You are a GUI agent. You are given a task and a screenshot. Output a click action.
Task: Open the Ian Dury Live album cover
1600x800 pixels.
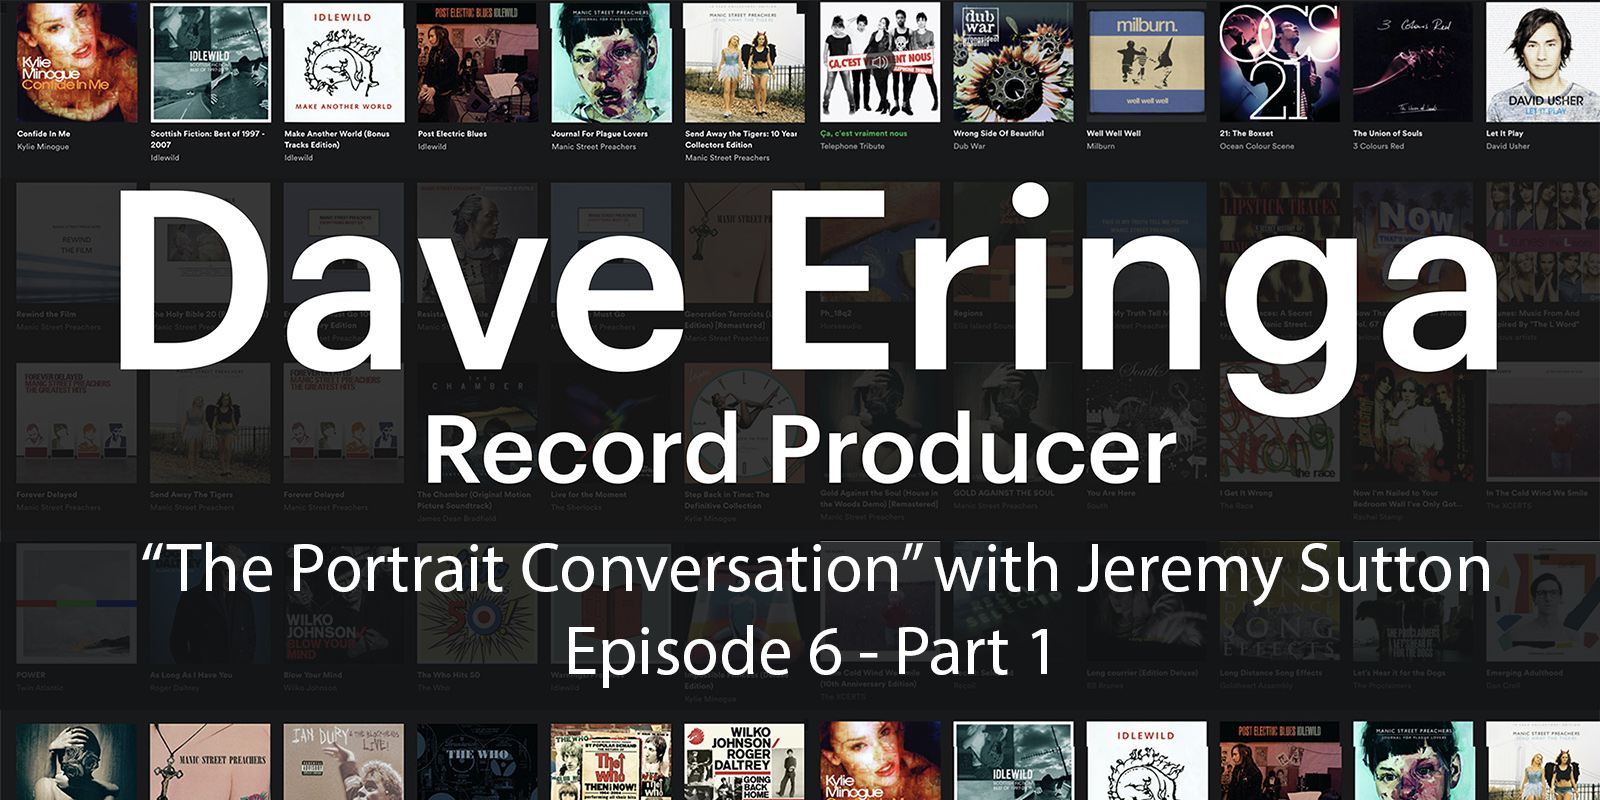coord(344,762)
